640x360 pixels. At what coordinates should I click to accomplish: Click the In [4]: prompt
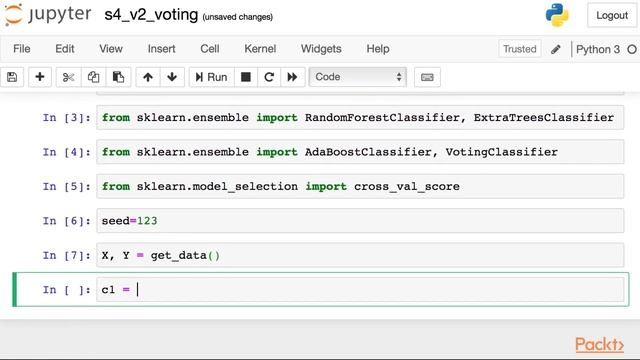click(67, 152)
